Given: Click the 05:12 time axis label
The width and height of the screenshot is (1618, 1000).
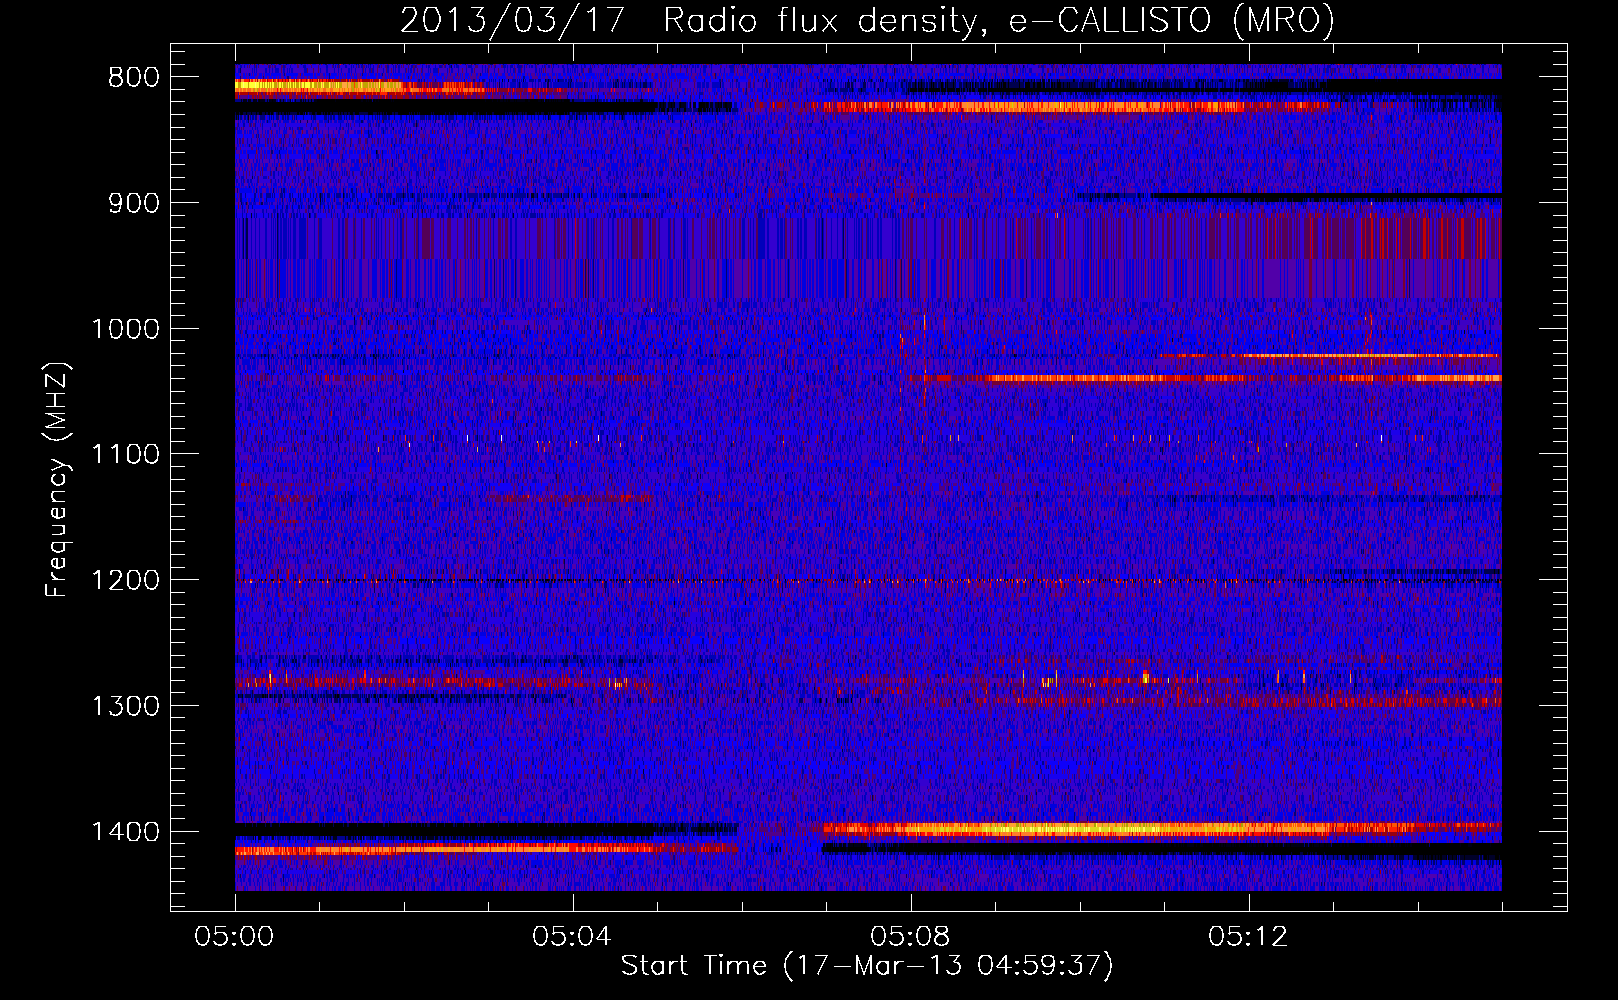Looking at the screenshot, I should pyautogui.click(x=1248, y=937).
